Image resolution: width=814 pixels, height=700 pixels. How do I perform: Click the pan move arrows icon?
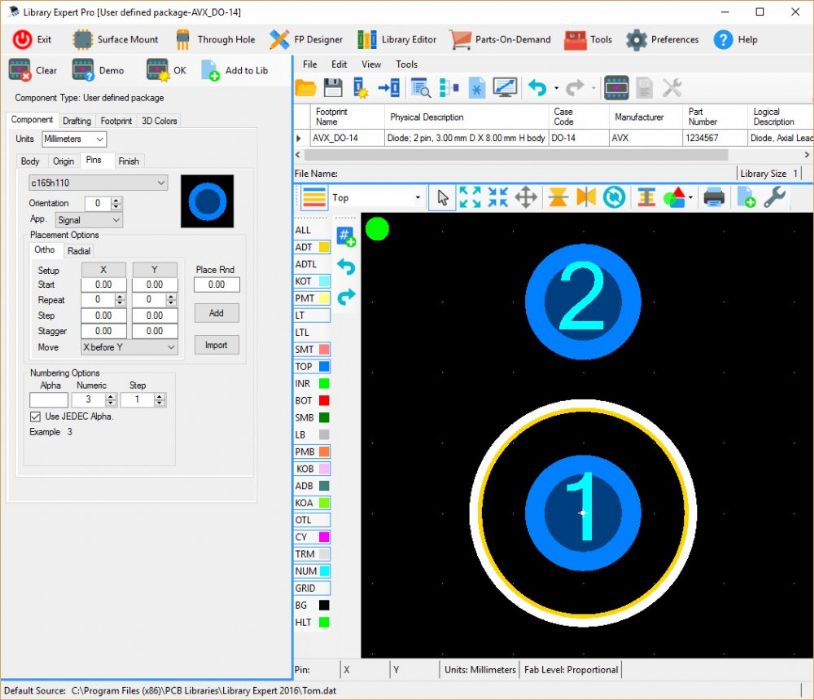pyautogui.click(x=525, y=198)
